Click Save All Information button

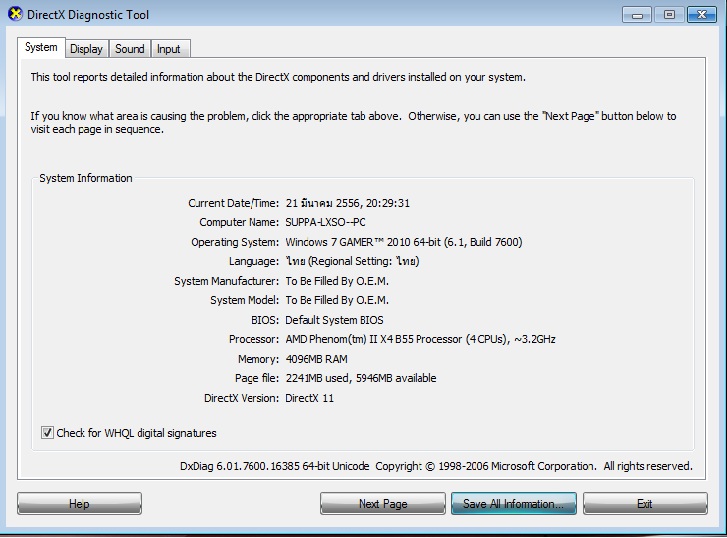[514, 504]
